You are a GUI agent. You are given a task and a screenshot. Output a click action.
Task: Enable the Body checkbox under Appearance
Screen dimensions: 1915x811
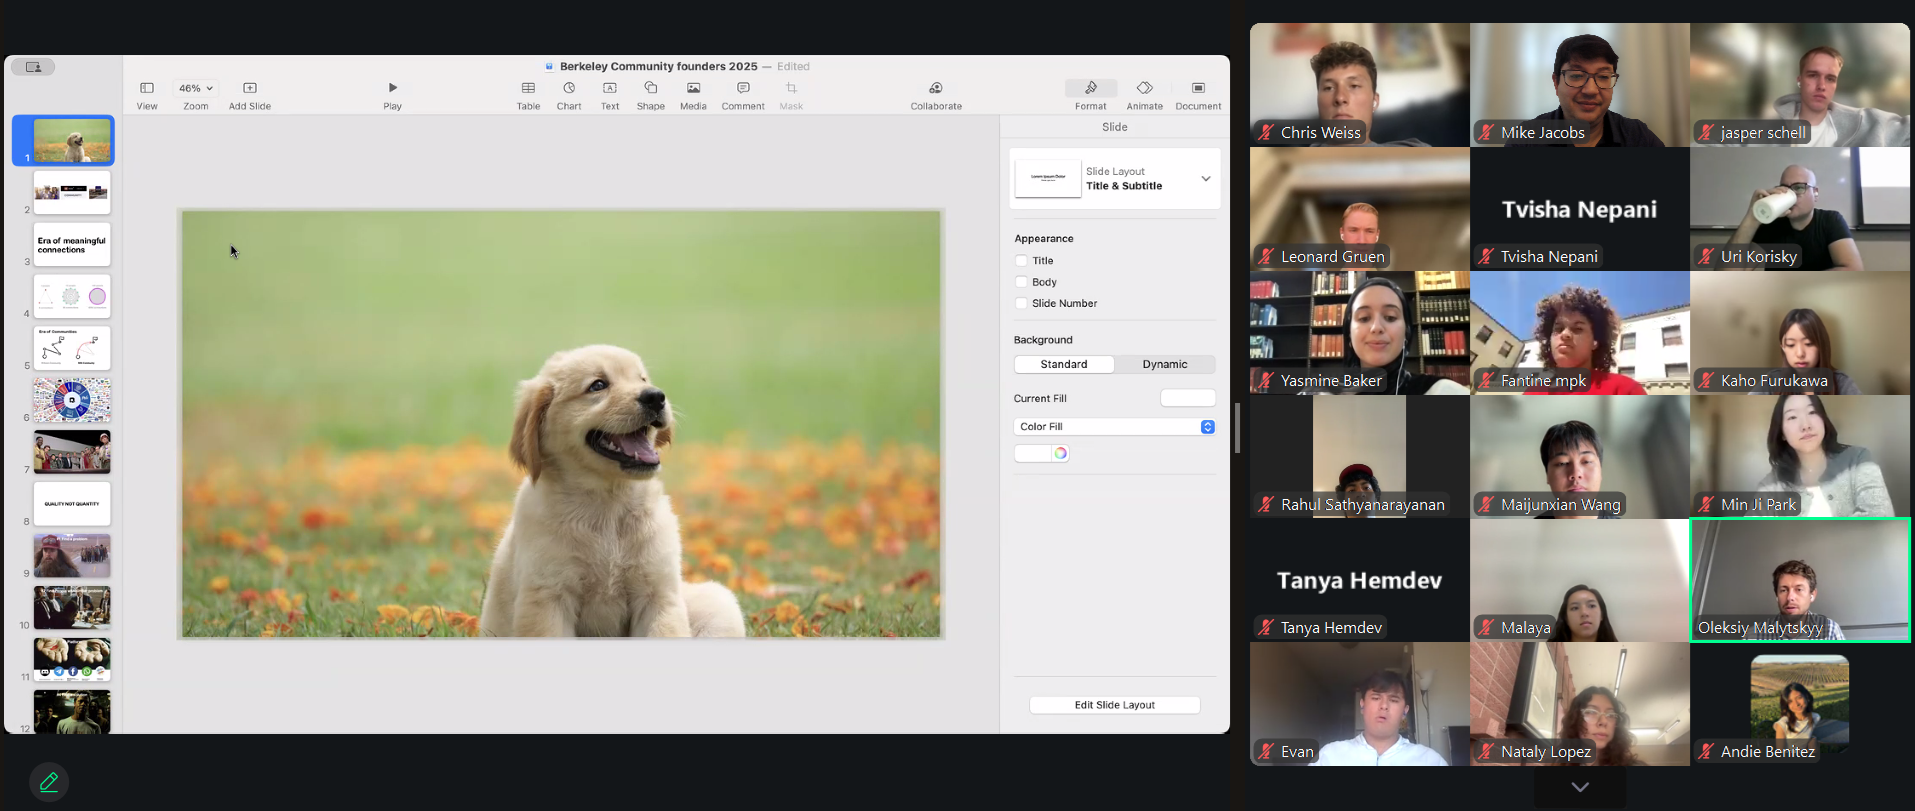(x=1021, y=282)
